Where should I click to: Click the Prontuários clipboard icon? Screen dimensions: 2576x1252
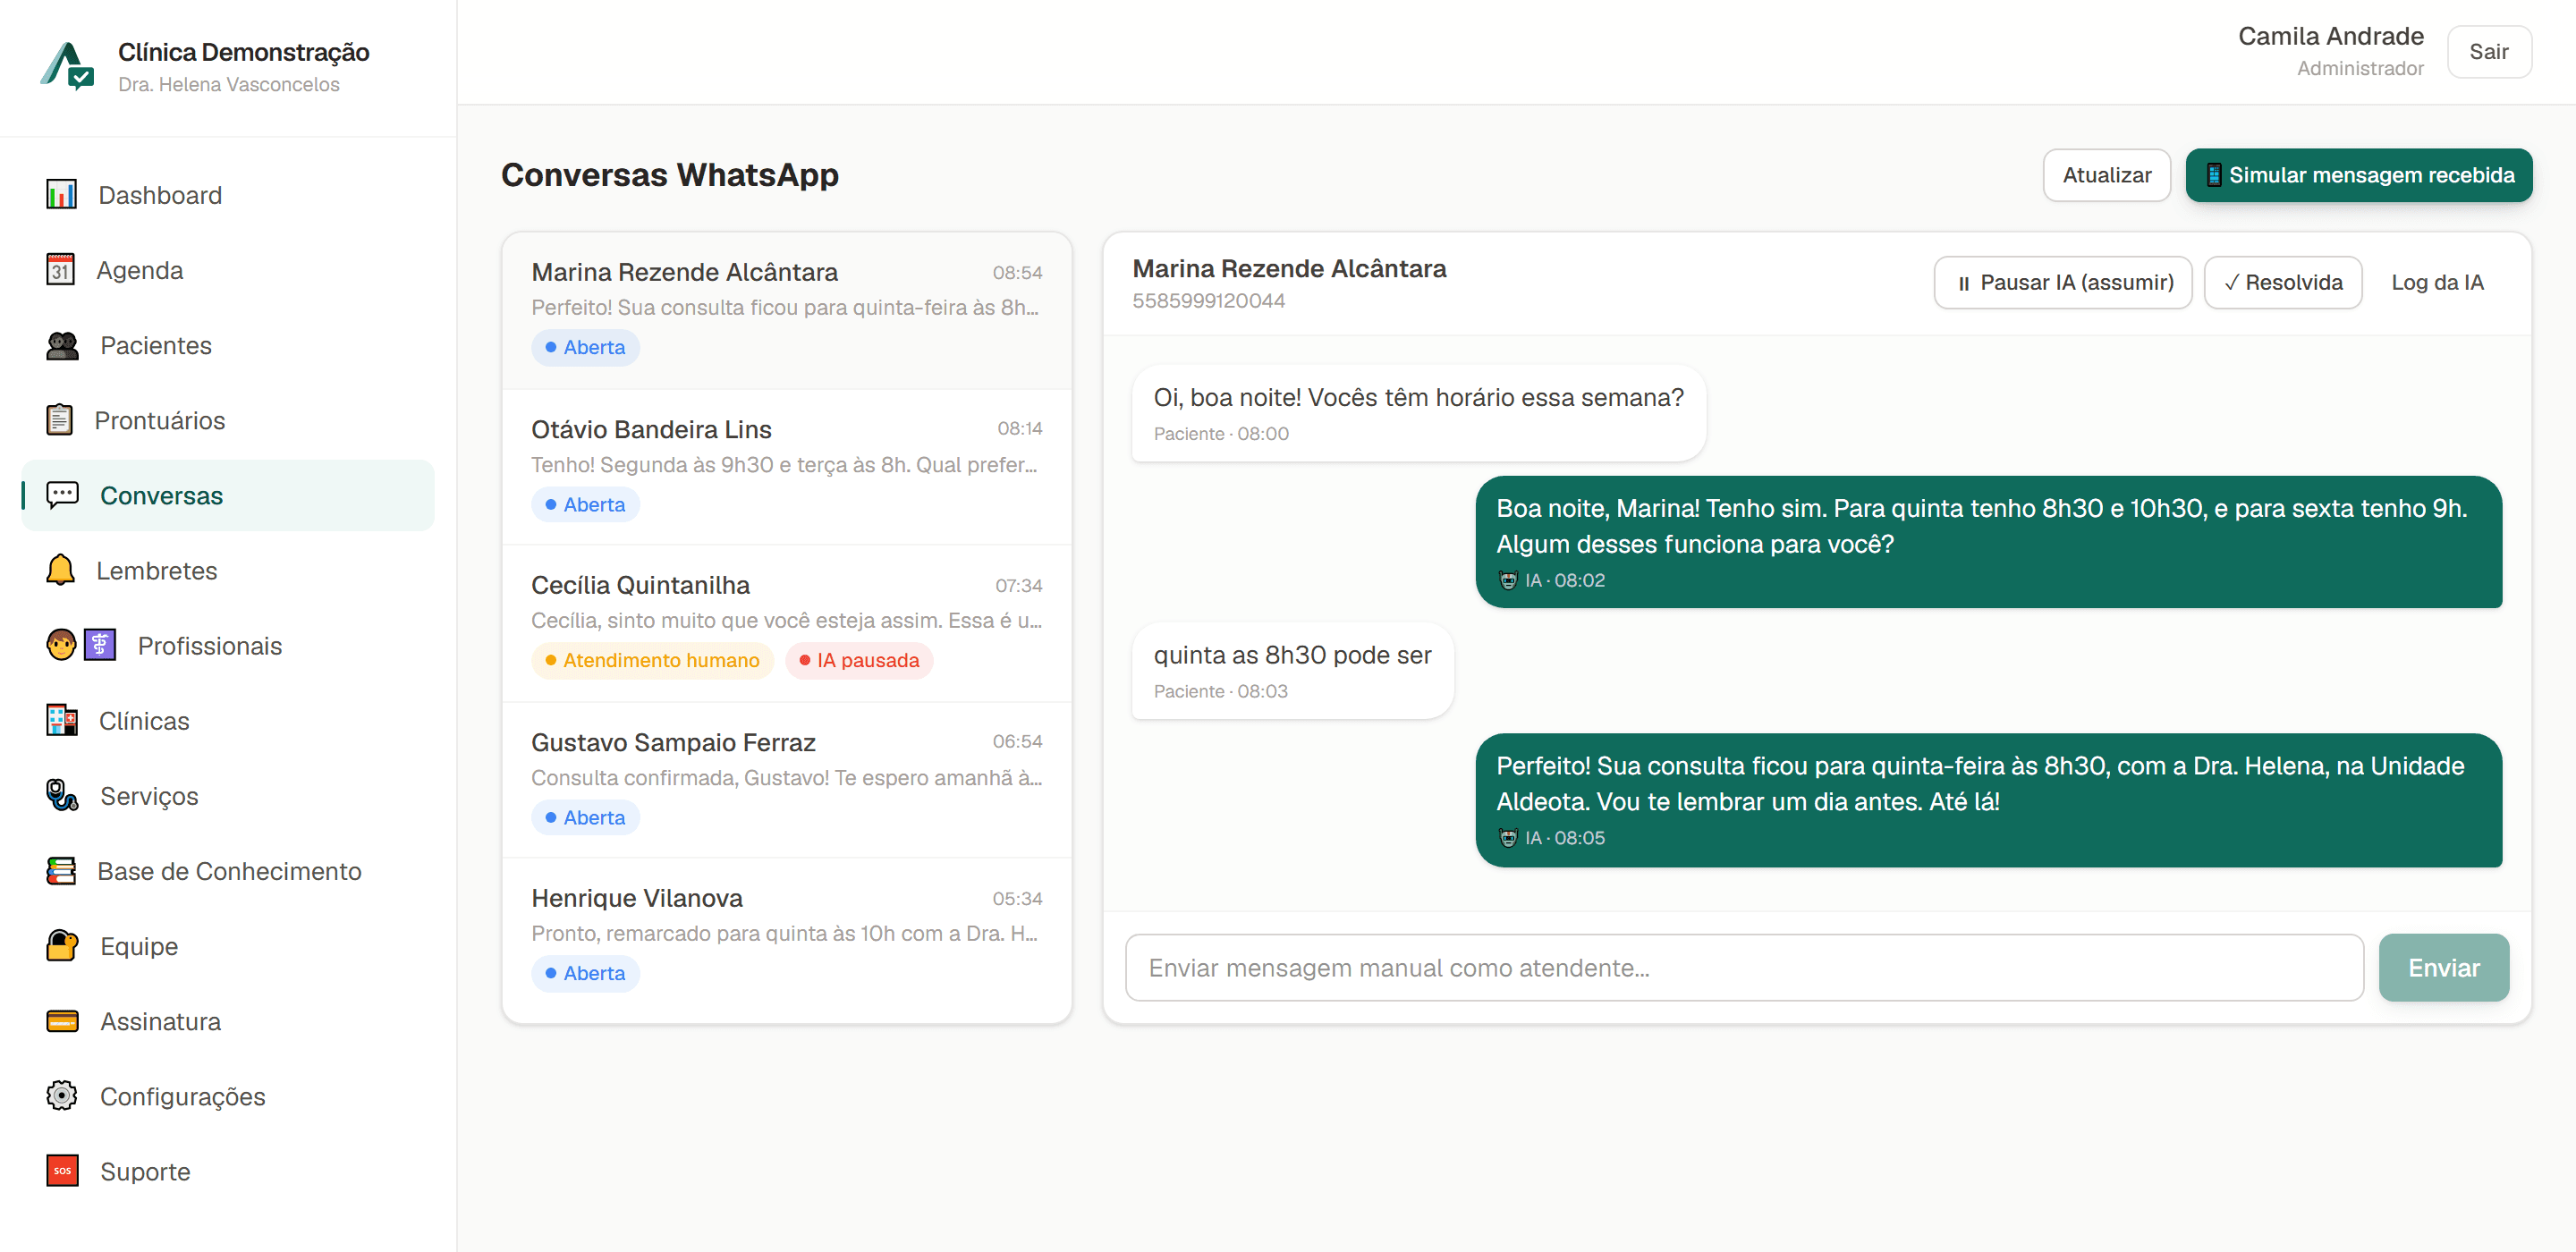pyautogui.click(x=59, y=420)
